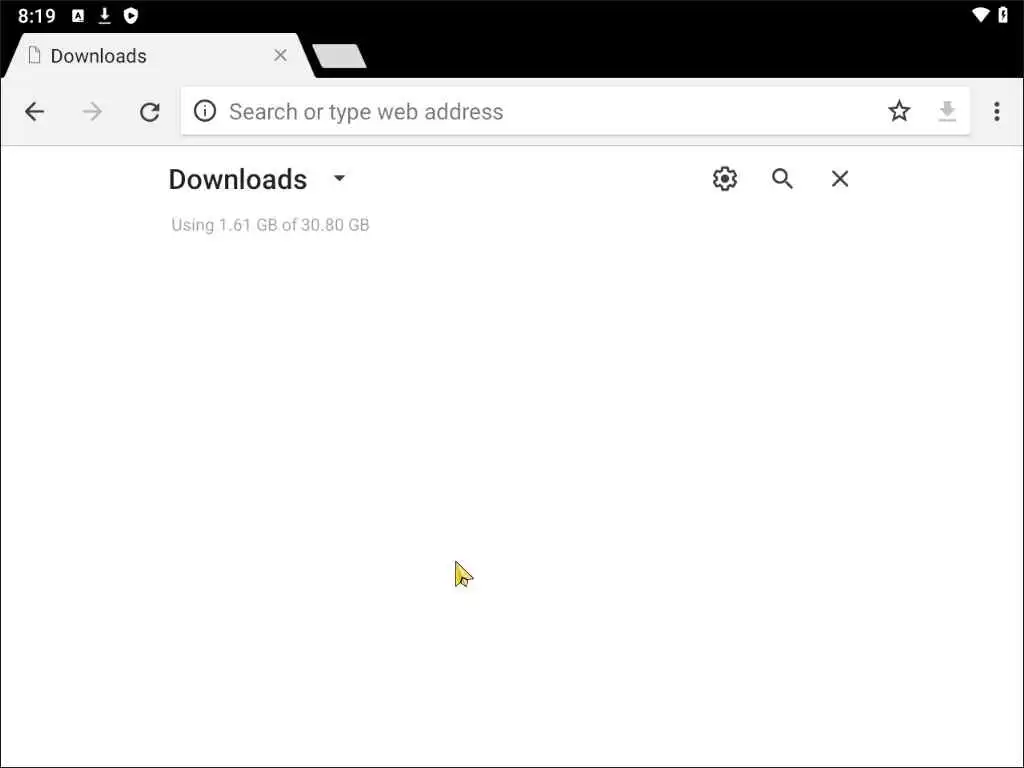Open the three-dot browser menu
Viewport: 1024px width, 768px height.
point(997,112)
